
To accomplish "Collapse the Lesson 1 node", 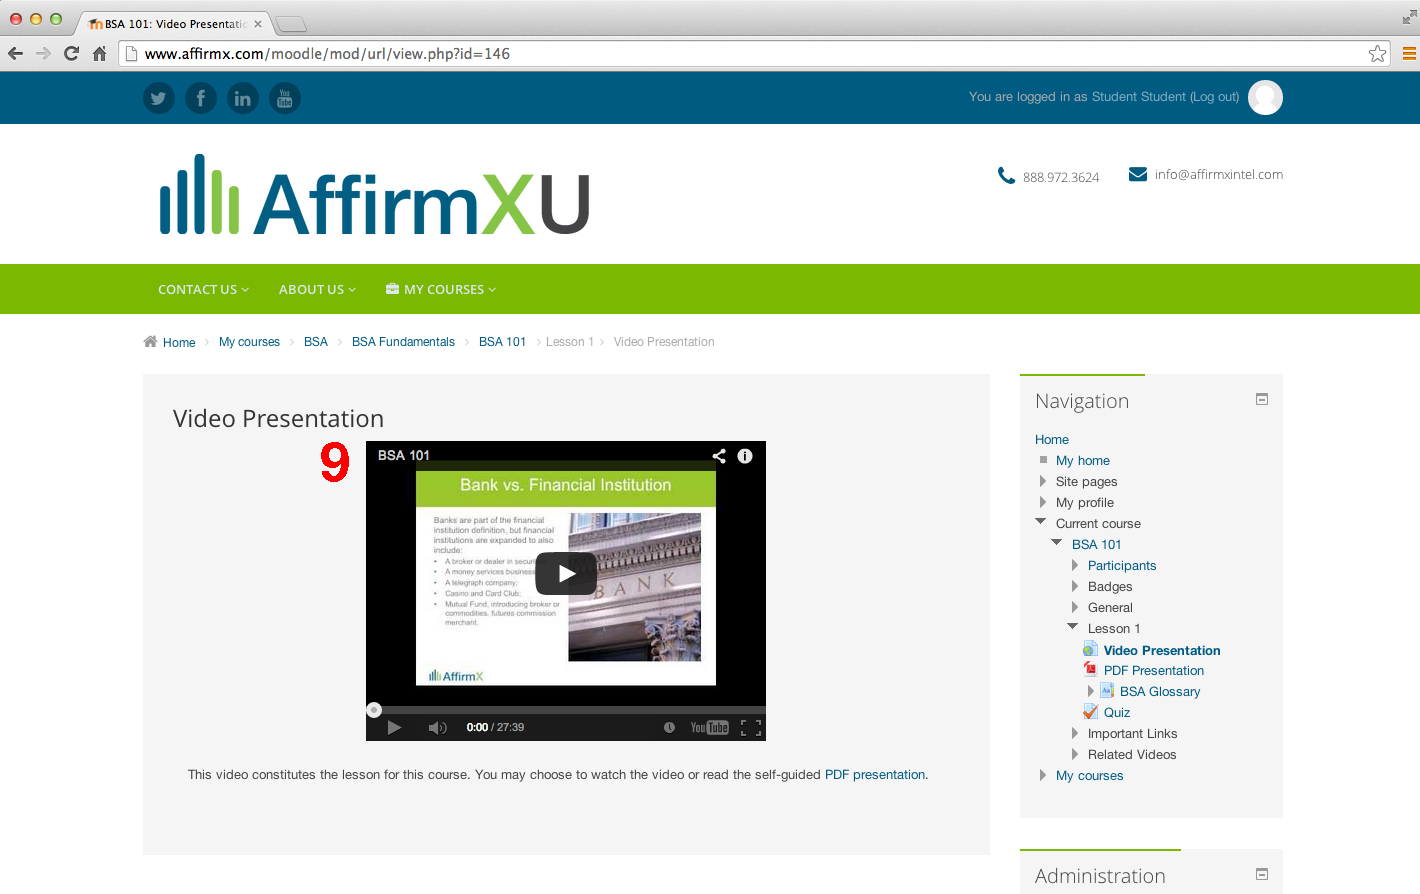I will 1073,626.
